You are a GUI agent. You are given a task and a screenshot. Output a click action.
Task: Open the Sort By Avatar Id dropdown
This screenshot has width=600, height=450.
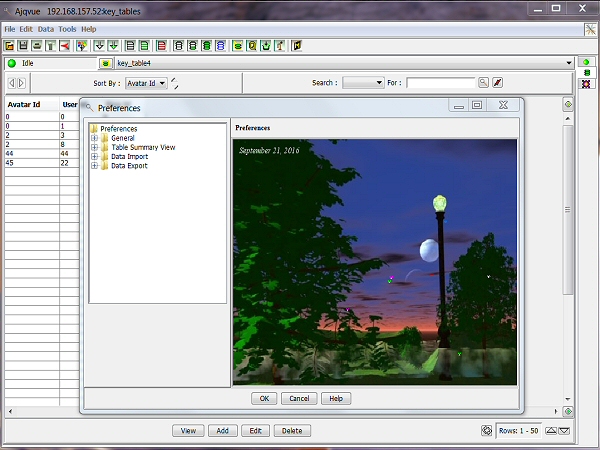[145, 83]
